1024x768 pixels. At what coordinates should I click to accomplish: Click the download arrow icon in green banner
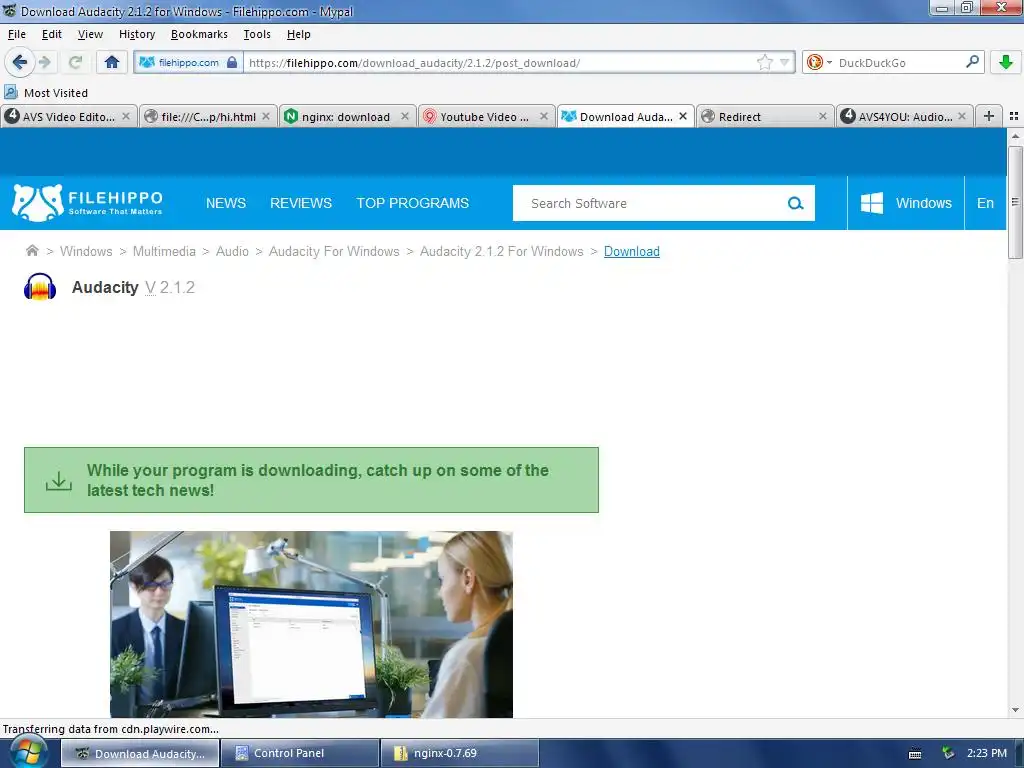click(59, 481)
